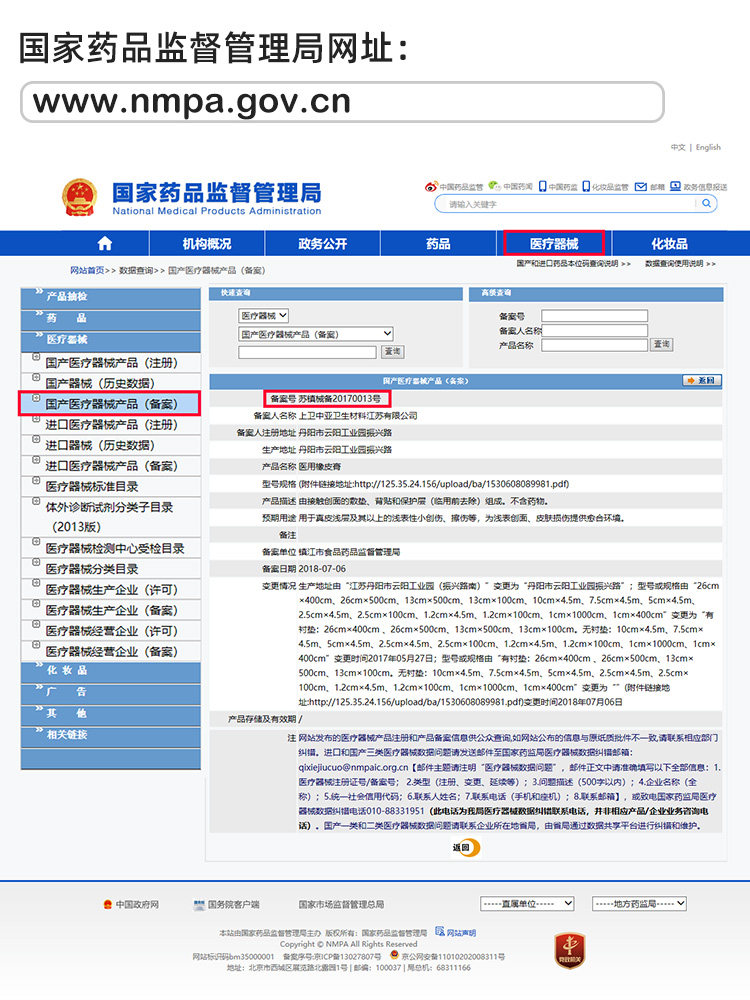Open the 直属单位 dropdown
This screenshot has width=750, height=1000.
coord(527,904)
